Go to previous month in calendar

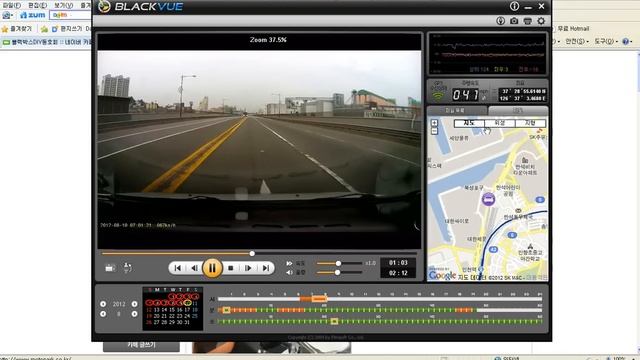point(103,314)
